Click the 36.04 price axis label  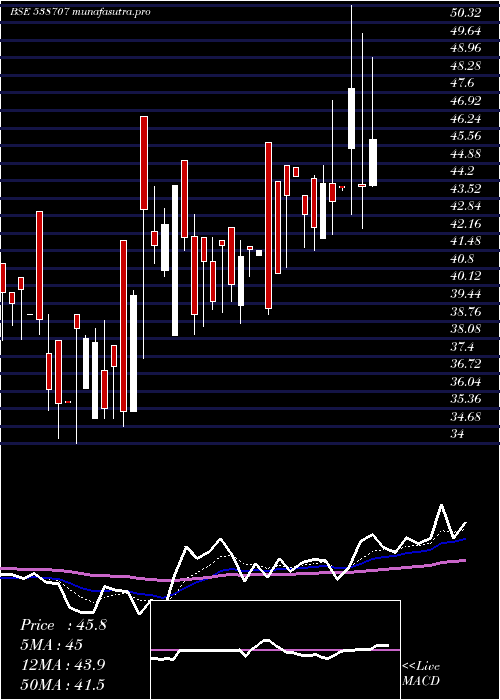coord(466,382)
